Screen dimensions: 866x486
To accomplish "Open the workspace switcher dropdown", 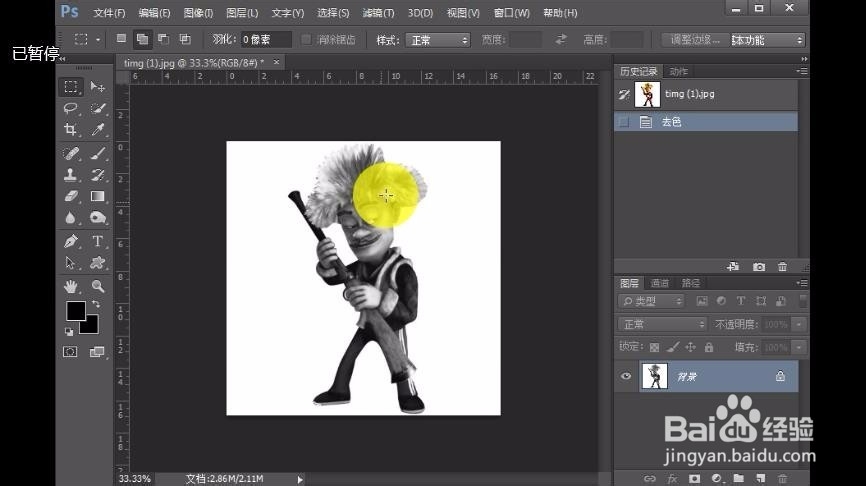I will (768, 40).
